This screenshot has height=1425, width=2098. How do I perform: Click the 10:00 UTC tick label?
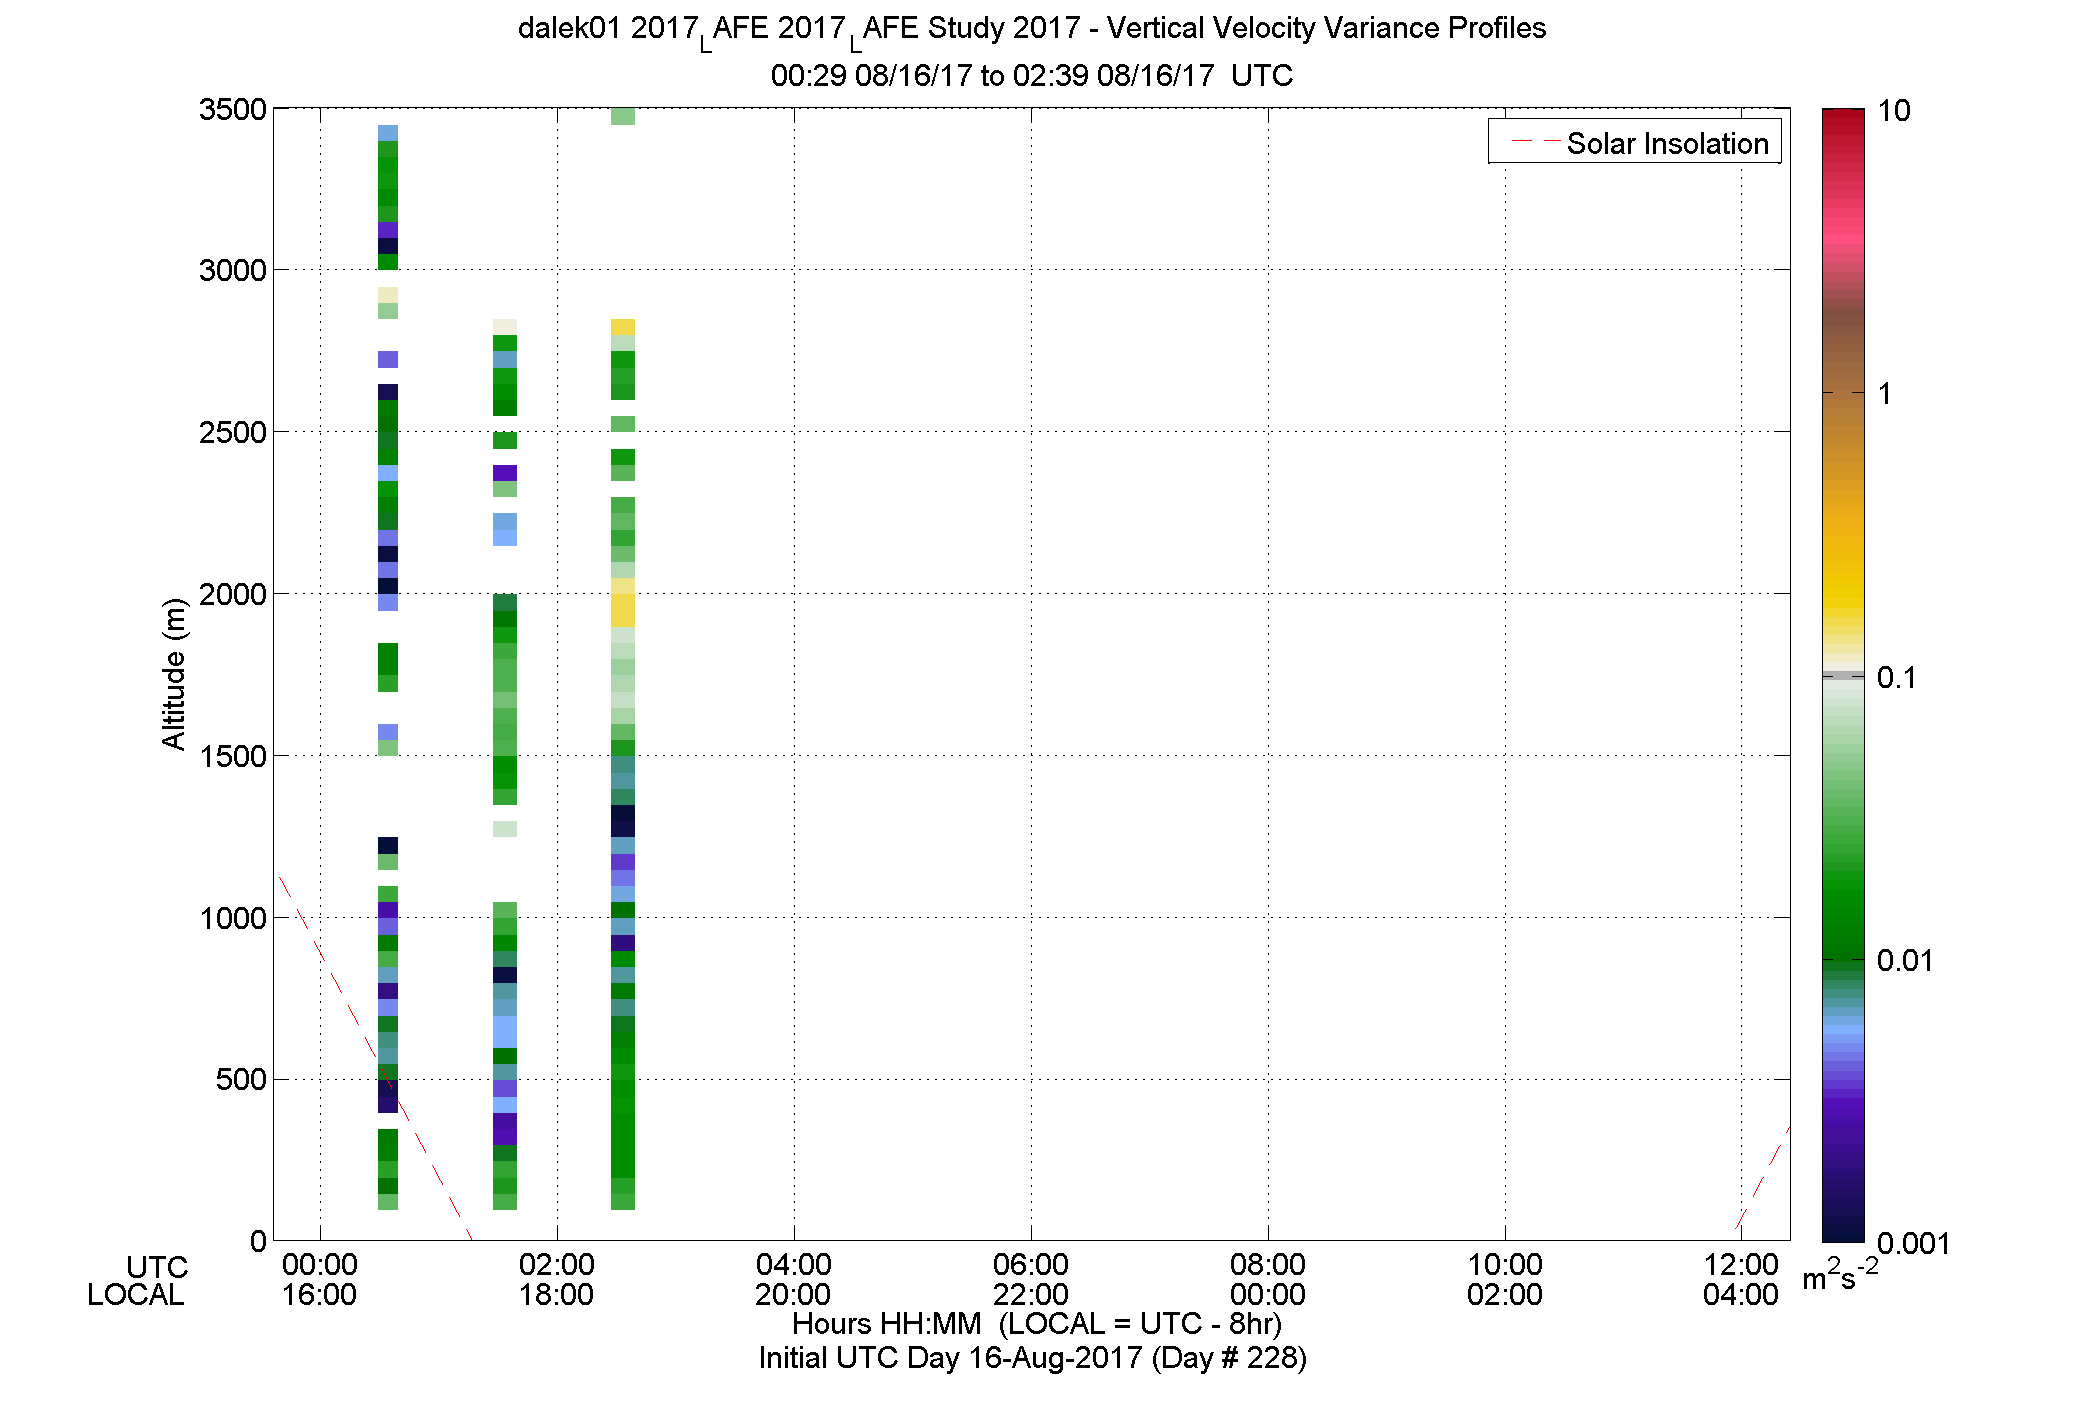(1505, 1265)
